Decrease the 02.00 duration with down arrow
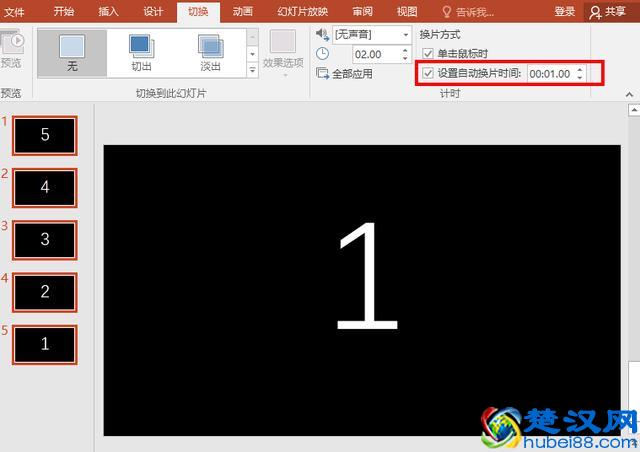640x452 pixels. [x=405, y=58]
